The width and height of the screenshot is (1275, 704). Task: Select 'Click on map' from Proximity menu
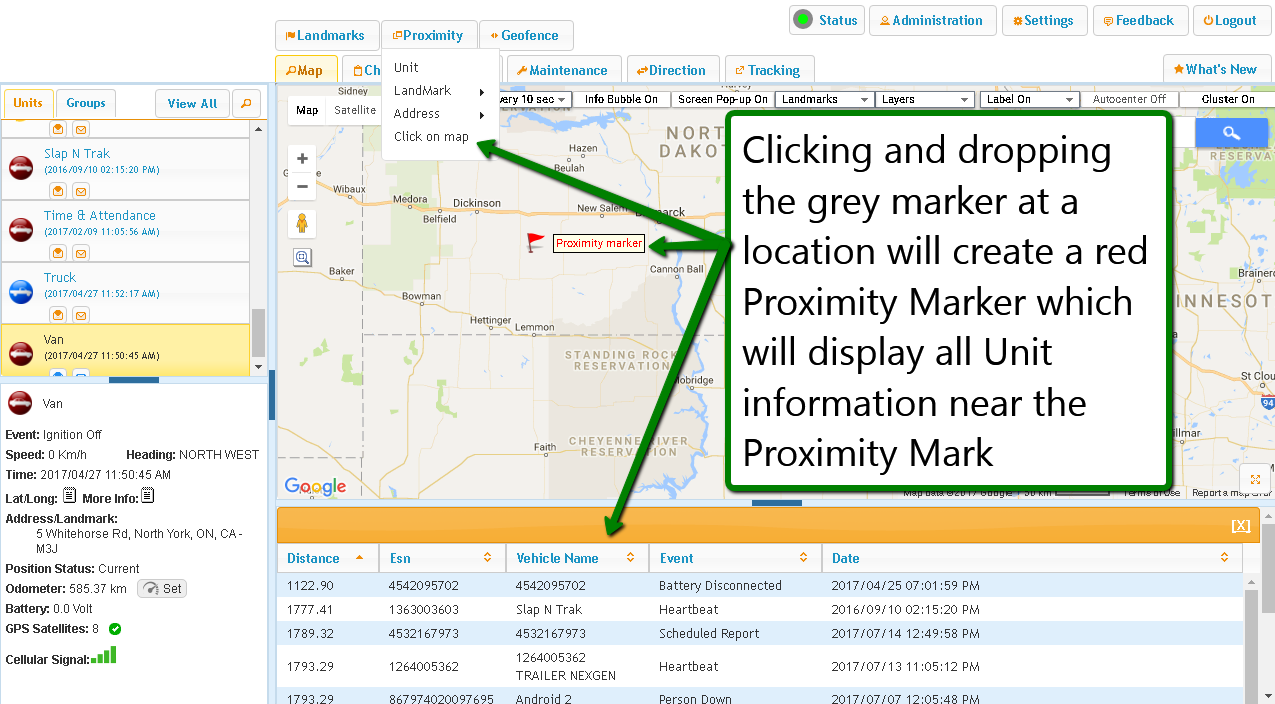point(431,137)
